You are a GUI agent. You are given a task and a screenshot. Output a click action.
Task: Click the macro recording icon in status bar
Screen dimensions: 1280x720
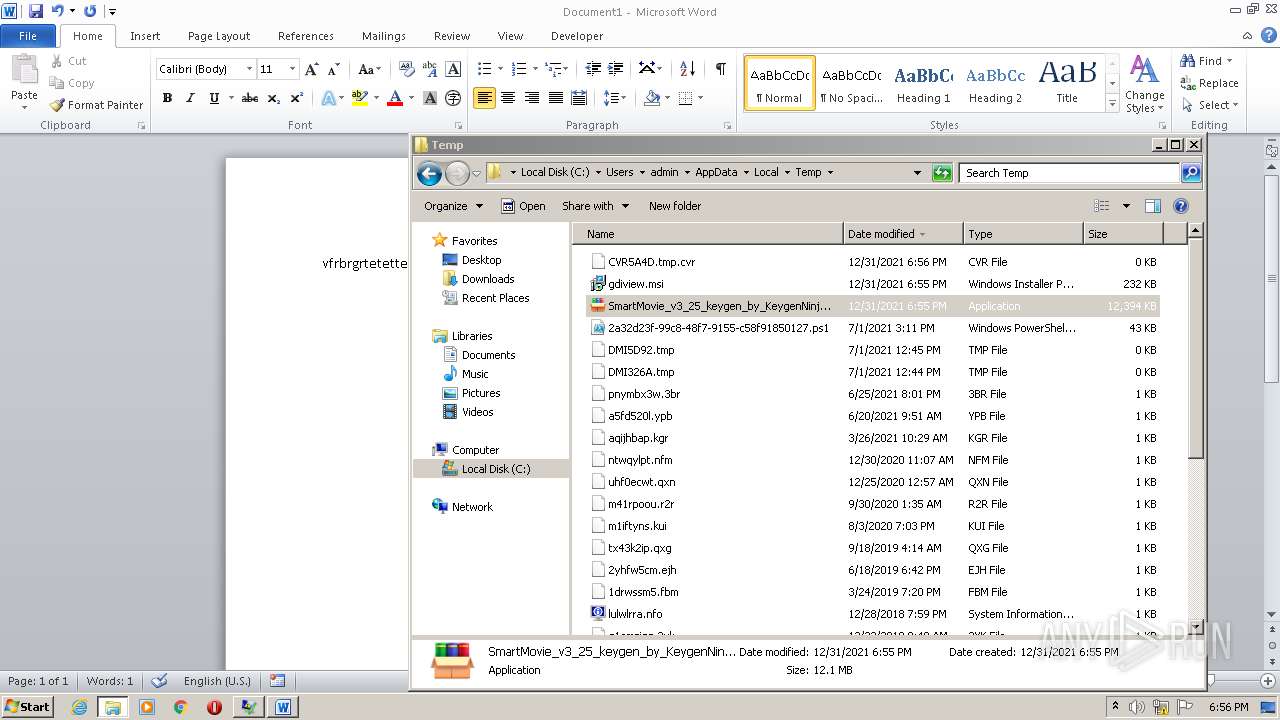[277, 681]
